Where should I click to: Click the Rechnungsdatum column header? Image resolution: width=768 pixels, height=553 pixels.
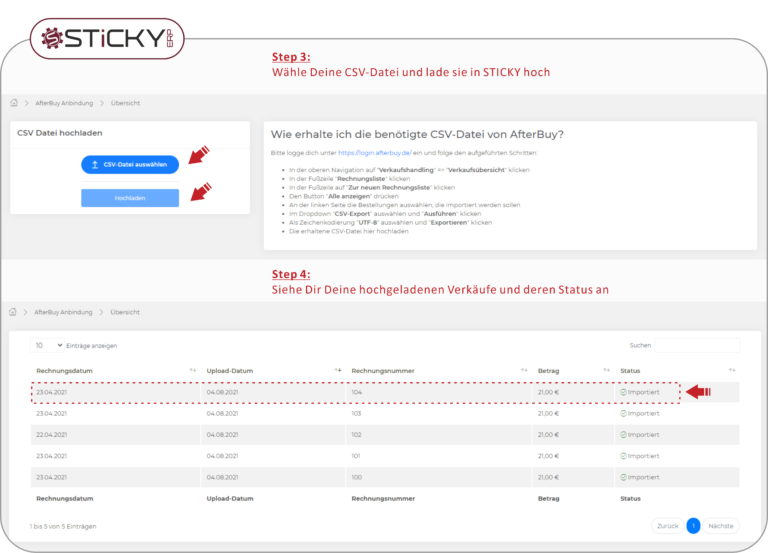point(64,371)
